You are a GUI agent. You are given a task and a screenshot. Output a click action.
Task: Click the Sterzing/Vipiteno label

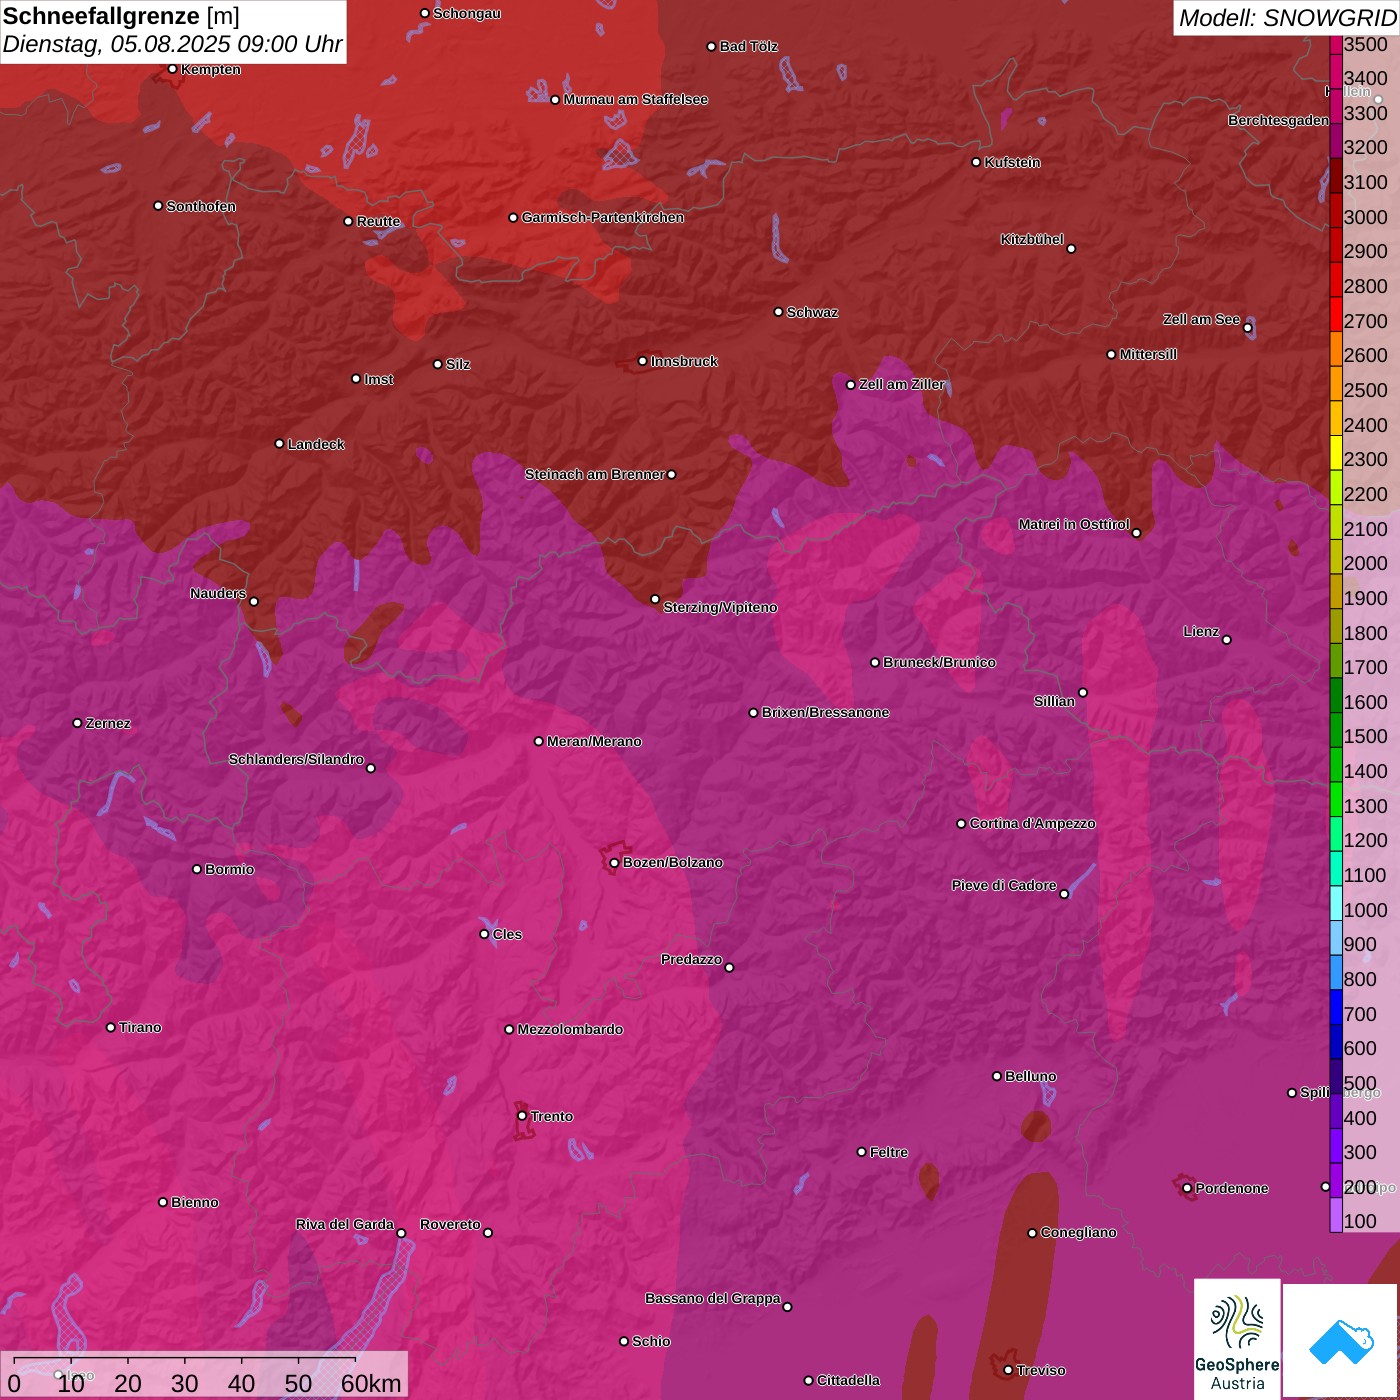pyautogui.click(x=720, y=607)
